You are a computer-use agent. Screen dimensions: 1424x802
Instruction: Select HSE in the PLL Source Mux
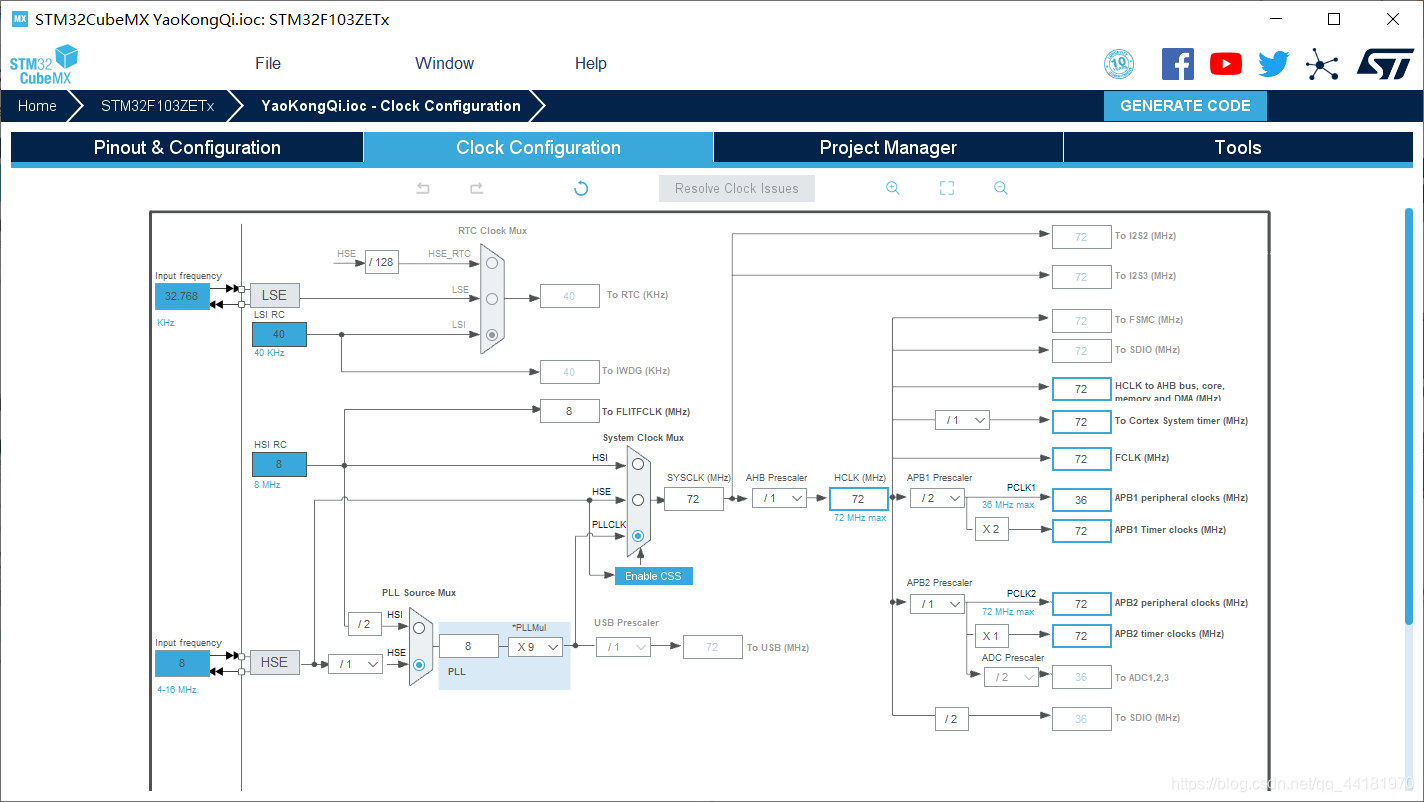[x=419, y=664]
